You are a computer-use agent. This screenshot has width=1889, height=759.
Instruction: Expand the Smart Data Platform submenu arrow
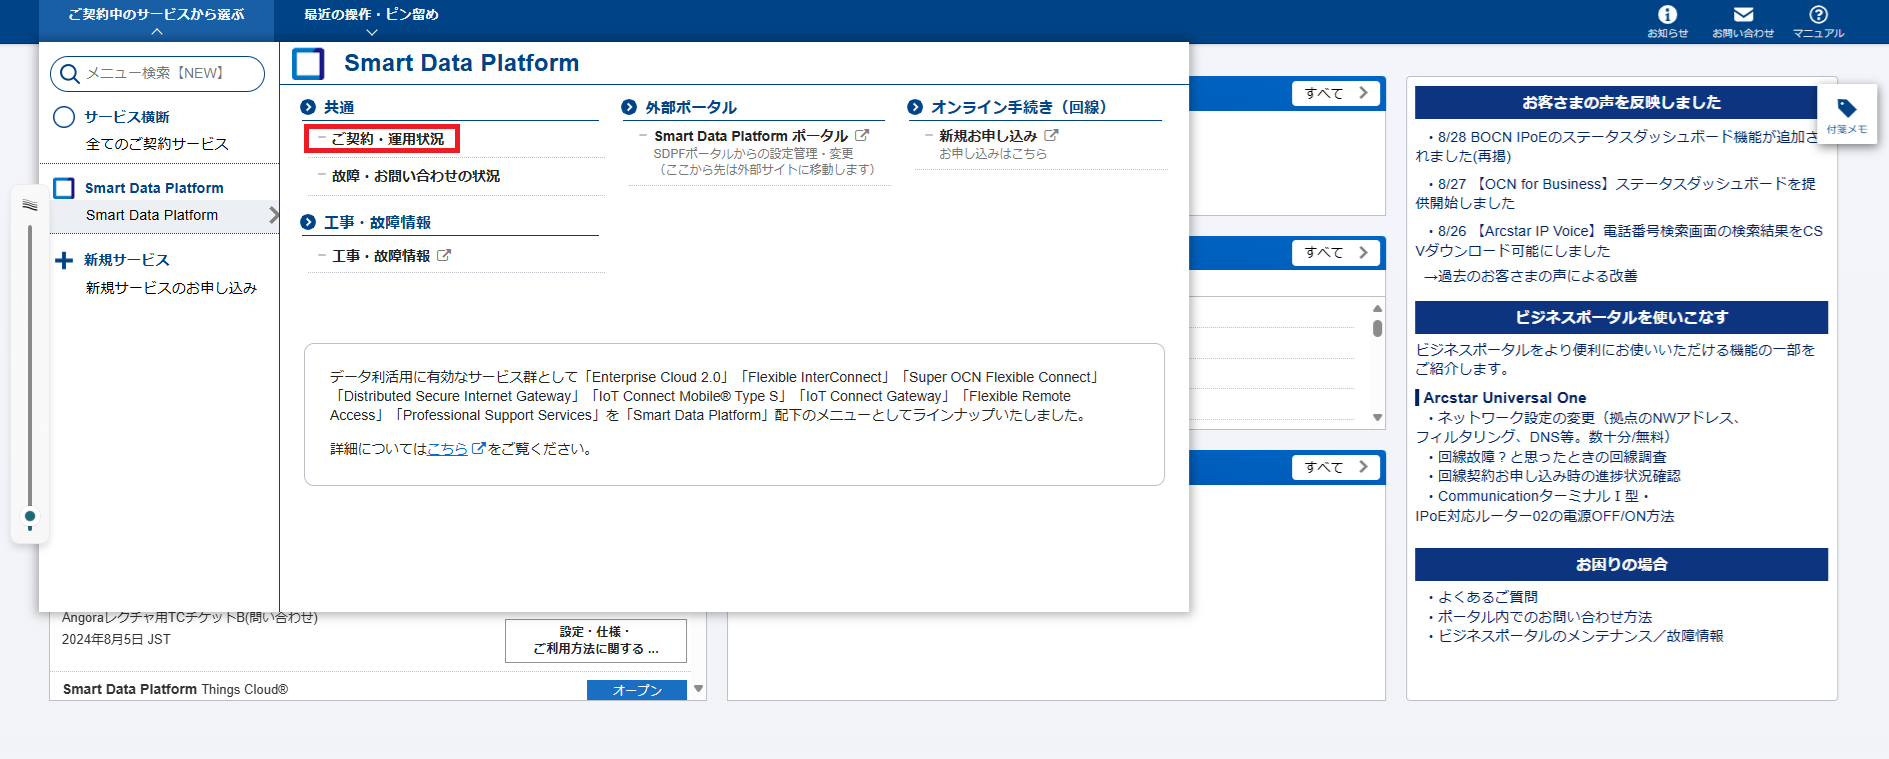(x=273, y=215)
